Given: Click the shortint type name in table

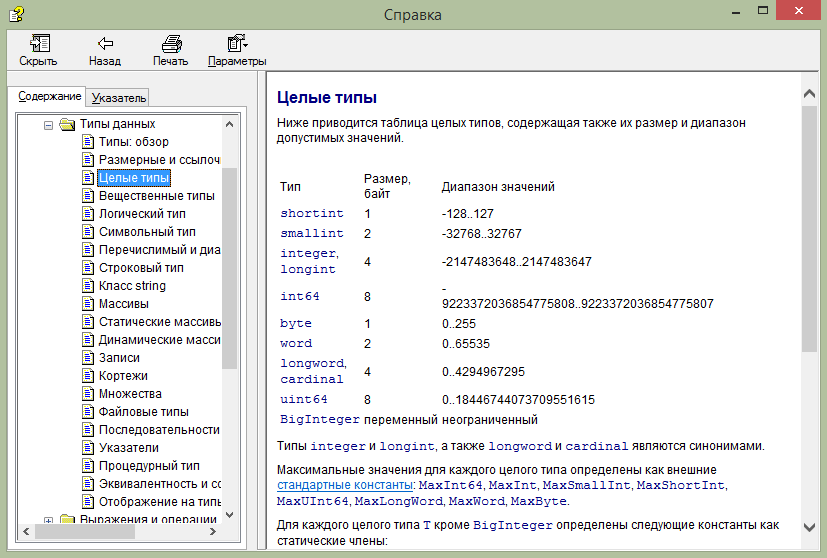Looking at the screenshot, I should click(312, 213).
